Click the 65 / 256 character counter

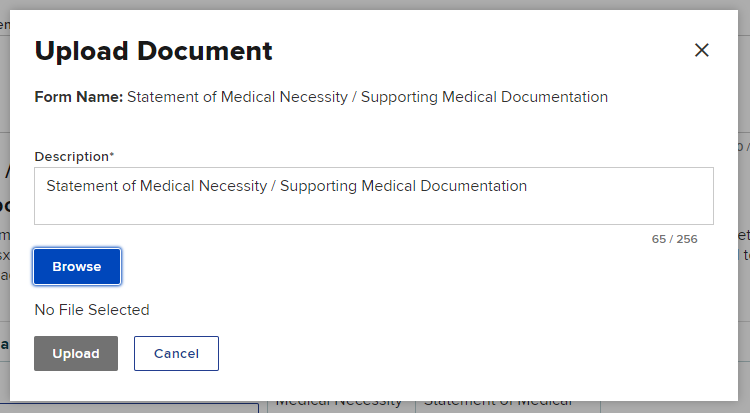[673, 239]
